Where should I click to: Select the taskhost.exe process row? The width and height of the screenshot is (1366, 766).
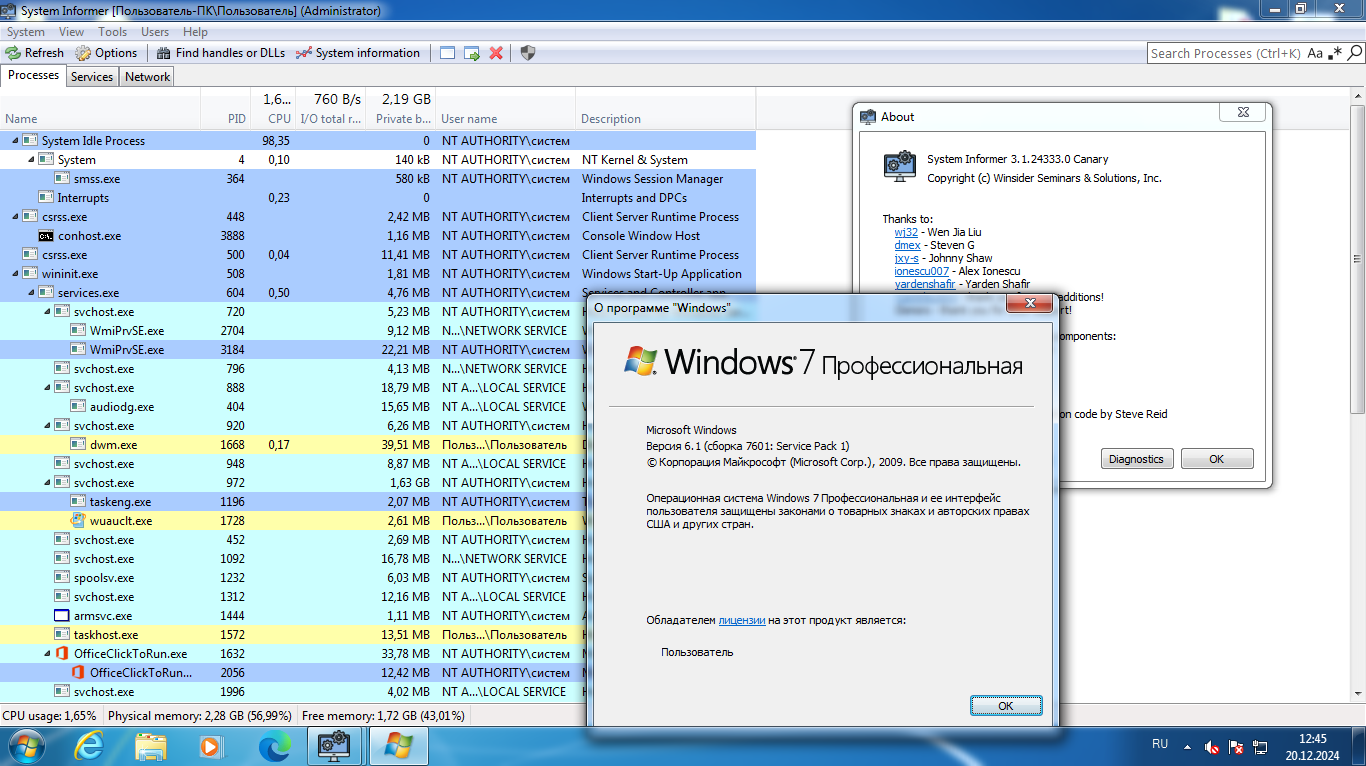click(x=378, y=635)
